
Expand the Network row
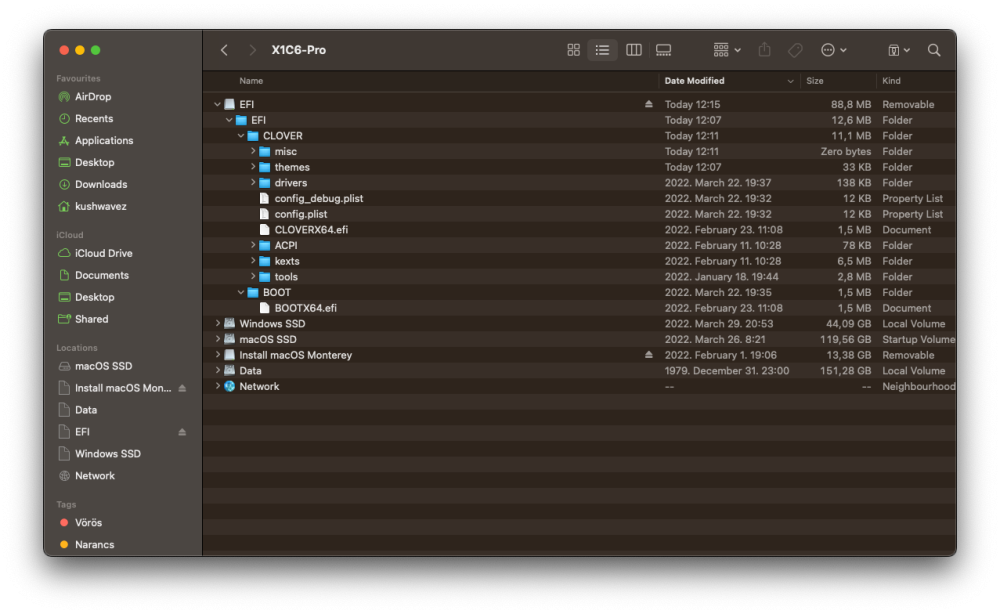pos(217,386)
